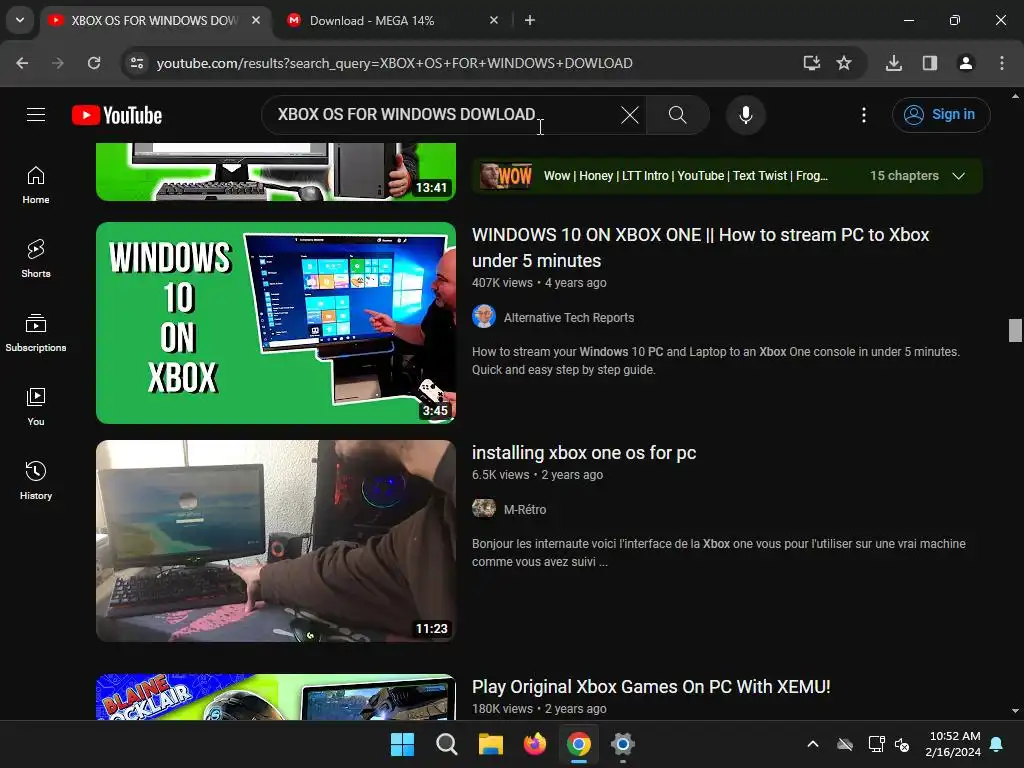Visit M-Rétro channel name

click(524, 509)
